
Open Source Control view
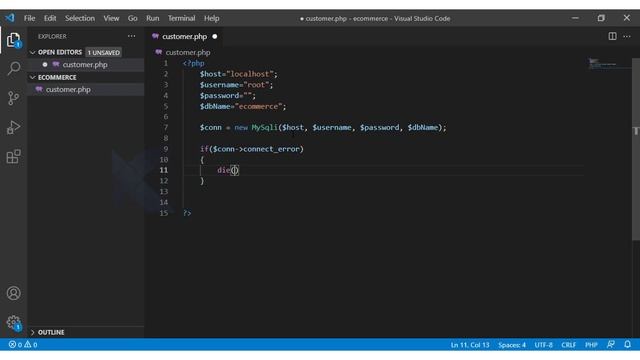13,98
